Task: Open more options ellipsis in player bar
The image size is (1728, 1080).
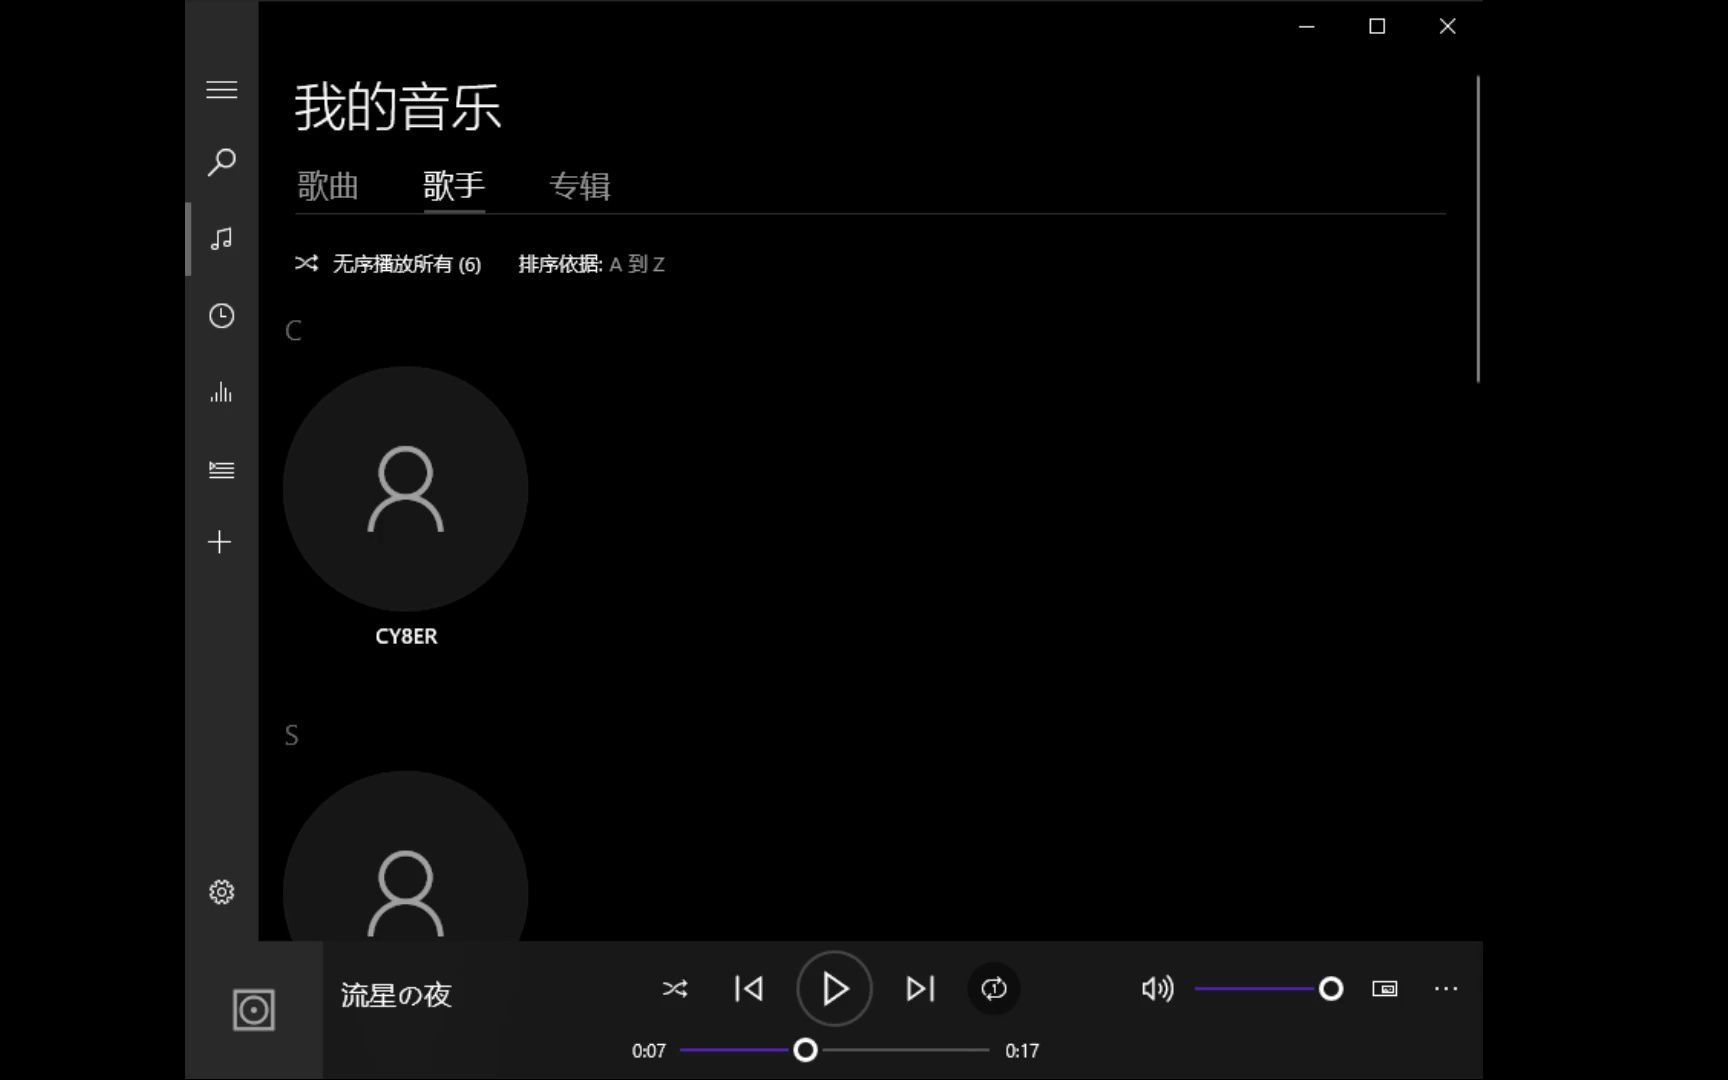Action: pyautogui.click(x=1446, y=989)
